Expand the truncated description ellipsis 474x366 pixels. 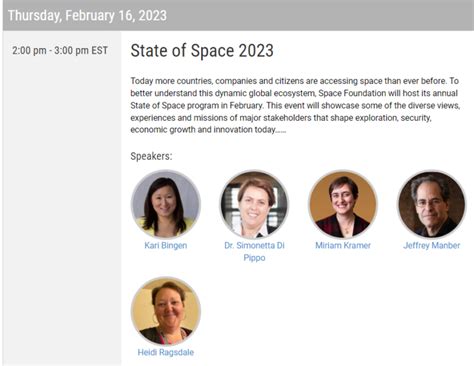coord(281,131)
